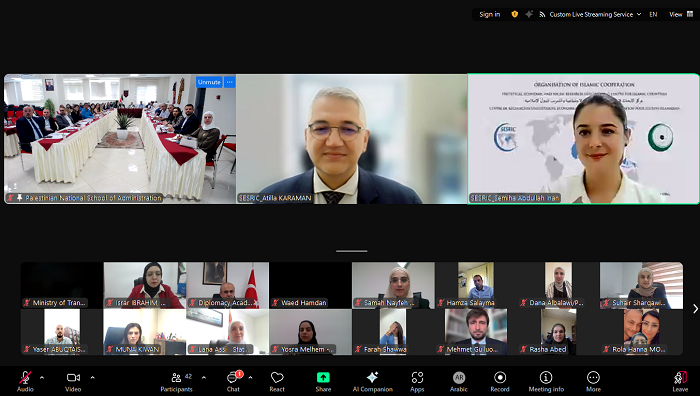Screen dimensions: 700x396
Task: Expand video options caret next to Video
Action: 92,377
